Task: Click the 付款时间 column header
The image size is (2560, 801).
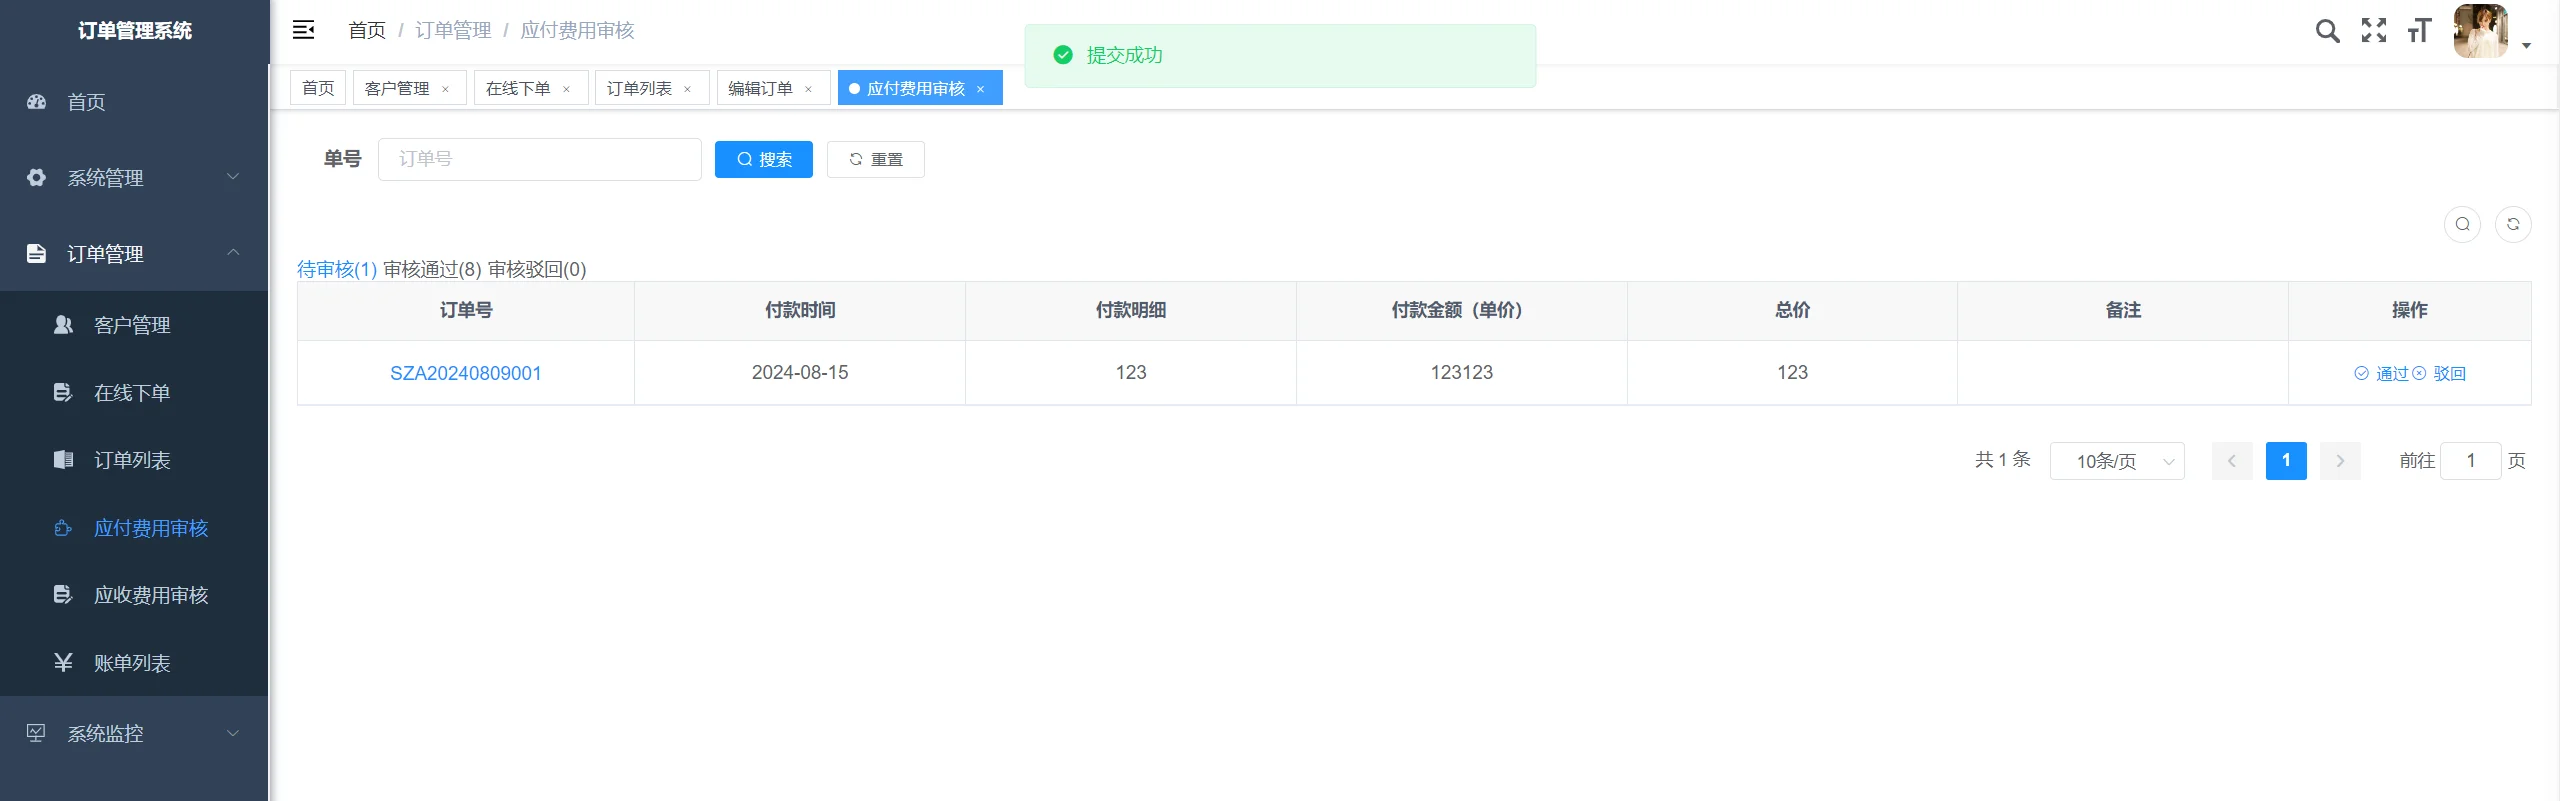Action: (800, 310)
